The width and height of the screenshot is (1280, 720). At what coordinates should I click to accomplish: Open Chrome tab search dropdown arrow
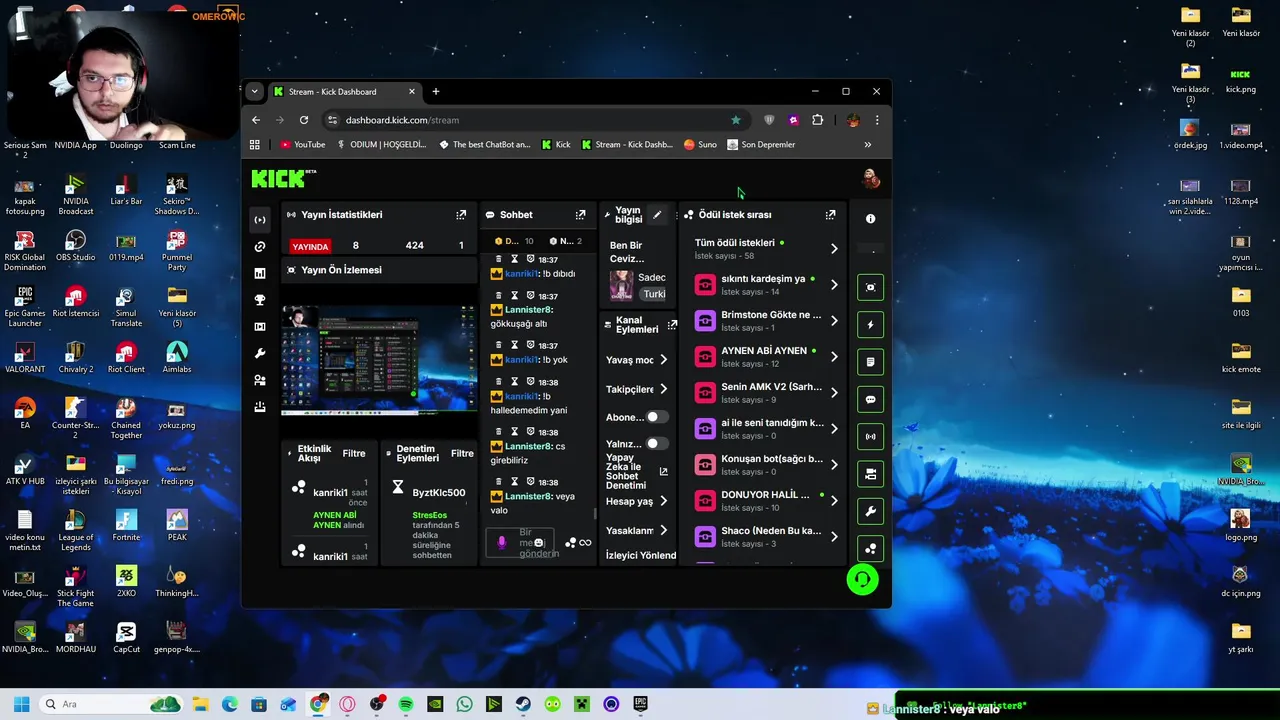pos(254,91)
